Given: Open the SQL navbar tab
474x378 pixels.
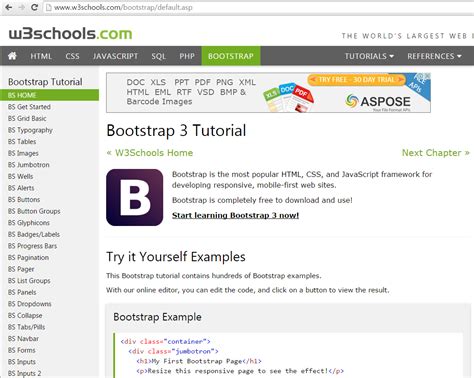Looking at the screenshot, I should coord(159,56).
